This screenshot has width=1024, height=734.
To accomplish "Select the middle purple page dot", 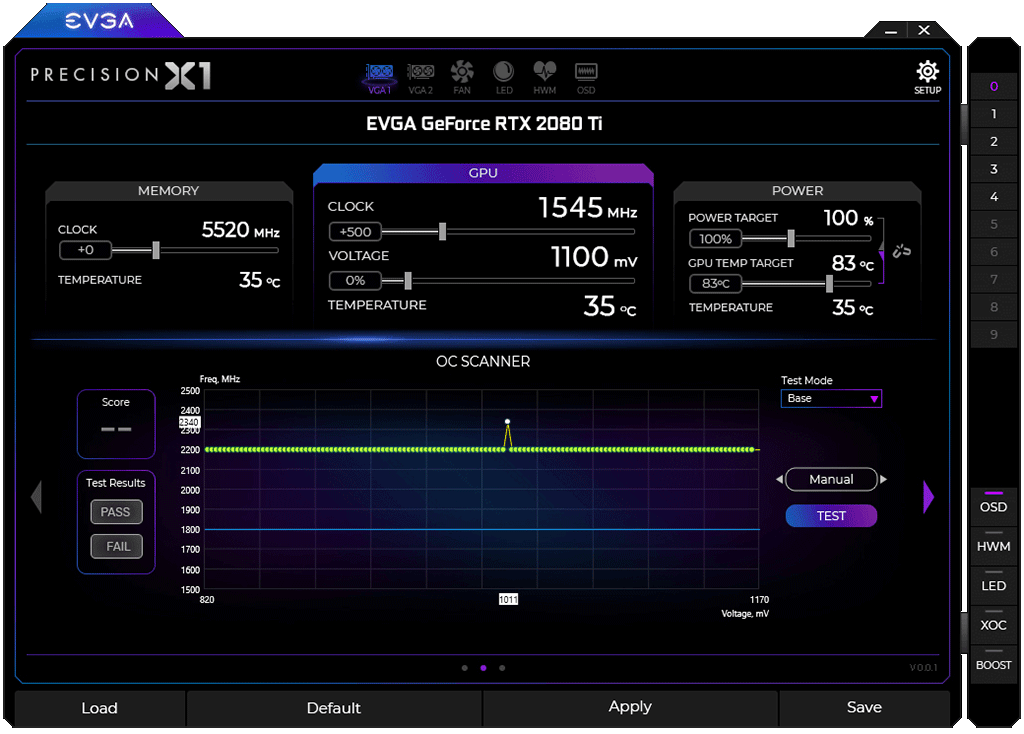I will click(x=483, y=668).
